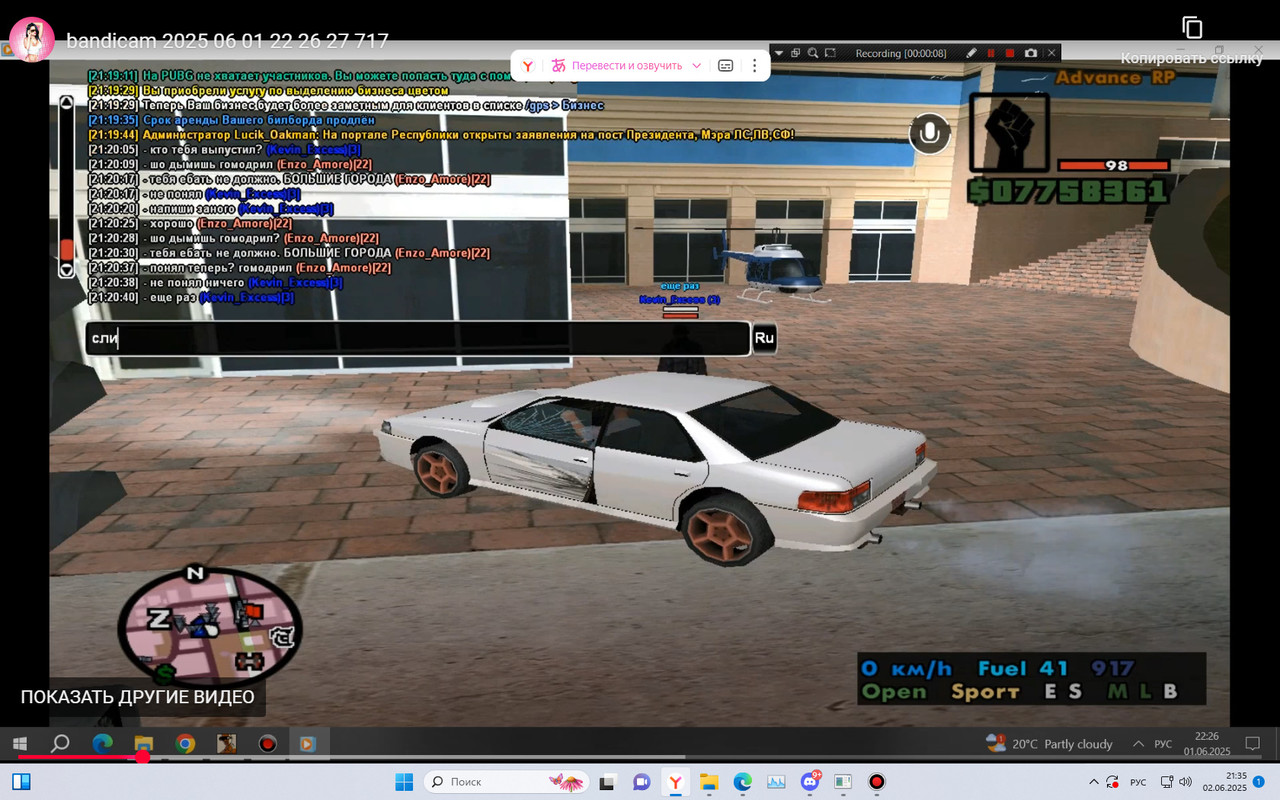The image size is (1280, 800).
Task: Click the Advance RP server logo text
Action: 1115,78
